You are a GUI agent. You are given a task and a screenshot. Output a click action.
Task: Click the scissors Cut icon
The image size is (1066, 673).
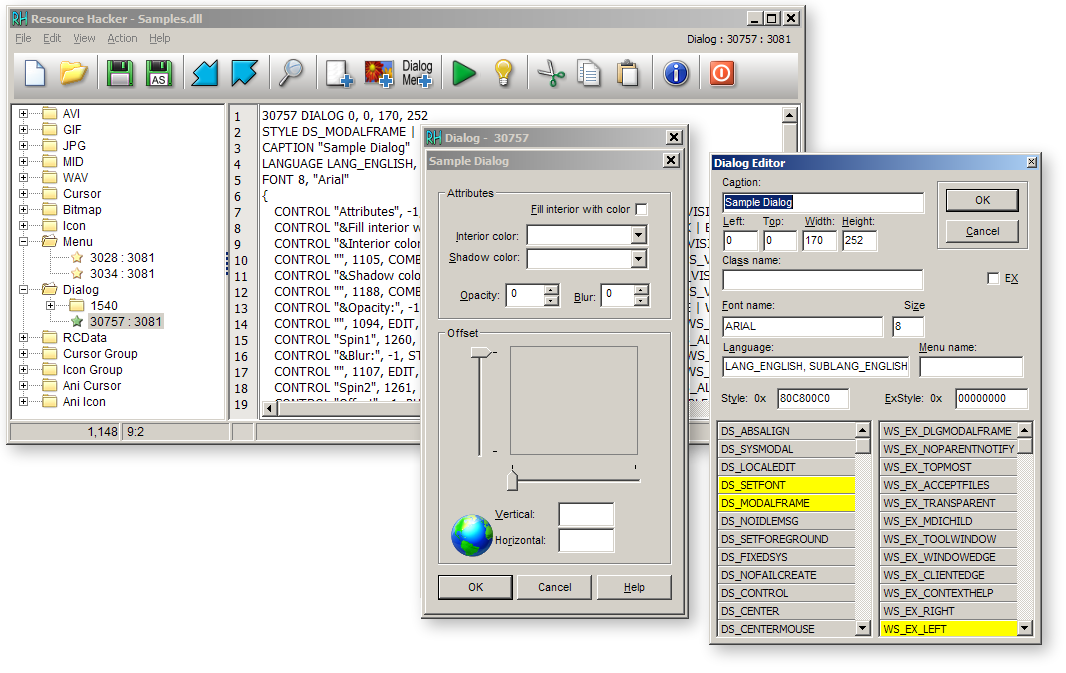pos(551,73)
